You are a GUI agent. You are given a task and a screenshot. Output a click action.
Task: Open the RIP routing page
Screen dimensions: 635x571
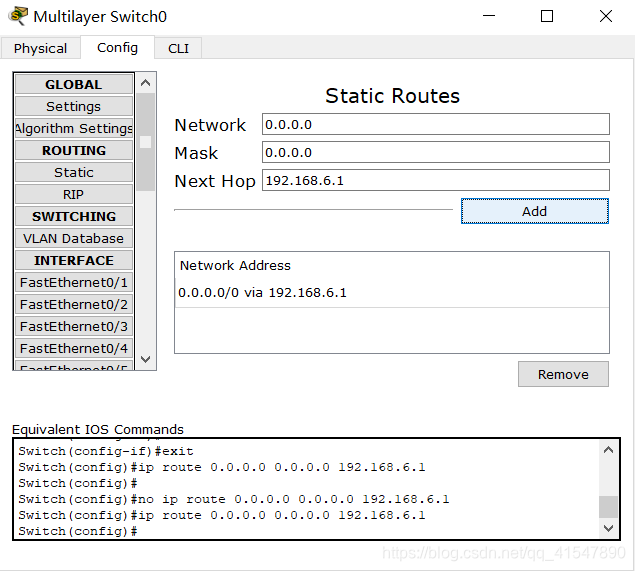pos(74,194)
